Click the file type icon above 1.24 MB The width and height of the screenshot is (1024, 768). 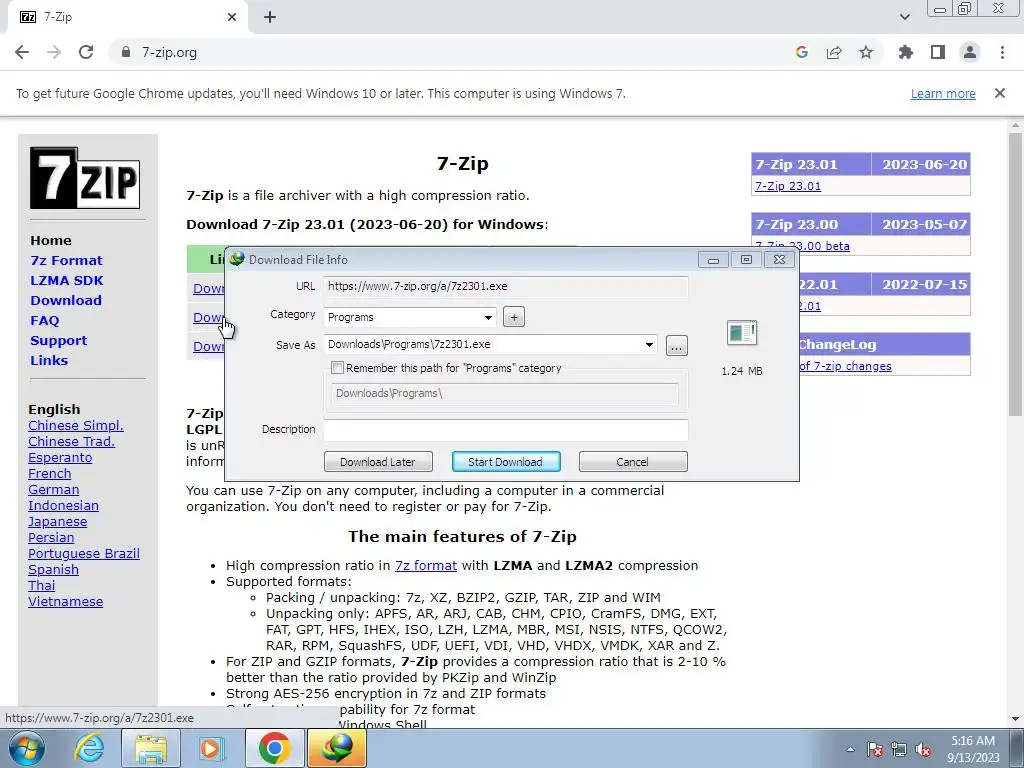tap(742, 332)
